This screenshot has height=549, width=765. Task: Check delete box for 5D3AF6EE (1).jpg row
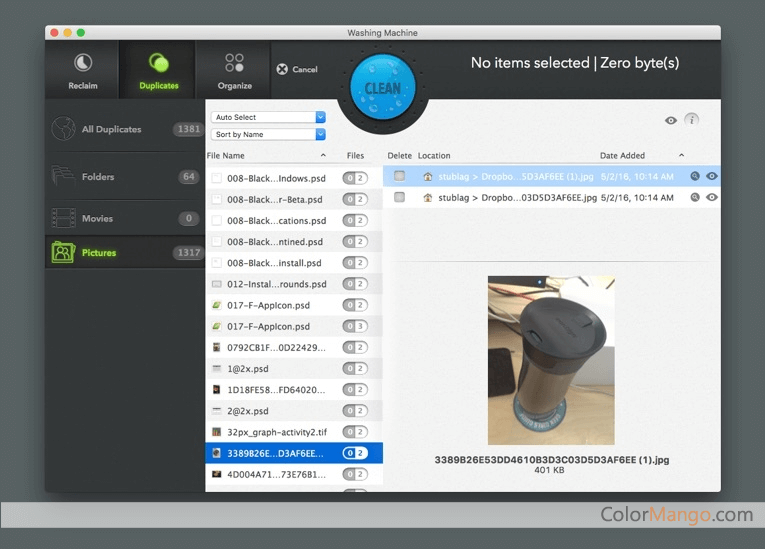click(400, 176)
